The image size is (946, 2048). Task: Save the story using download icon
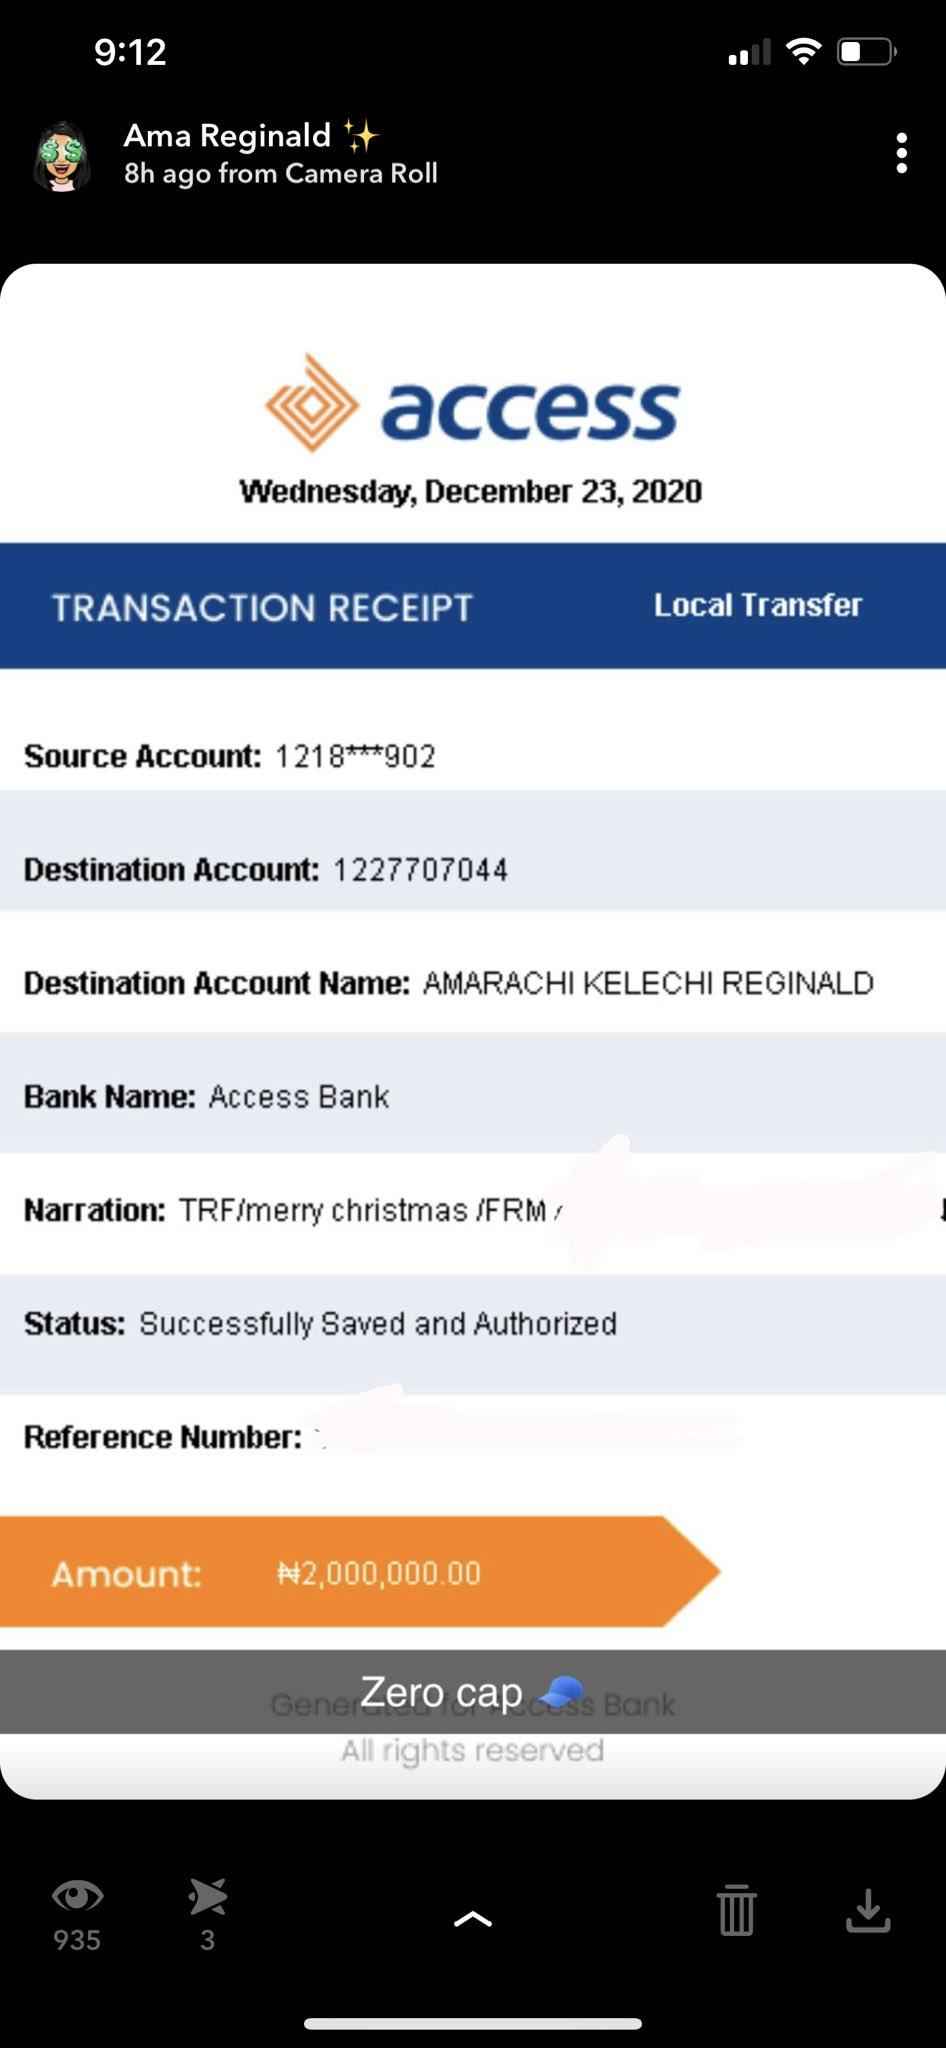868,1910
